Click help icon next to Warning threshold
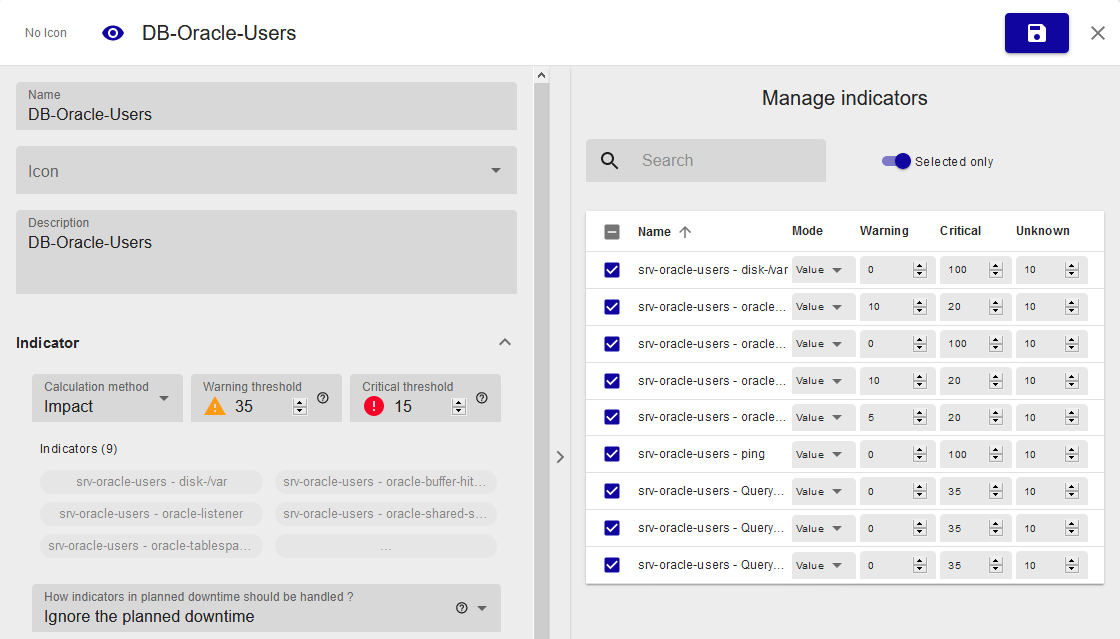 (x=323, y=398)
